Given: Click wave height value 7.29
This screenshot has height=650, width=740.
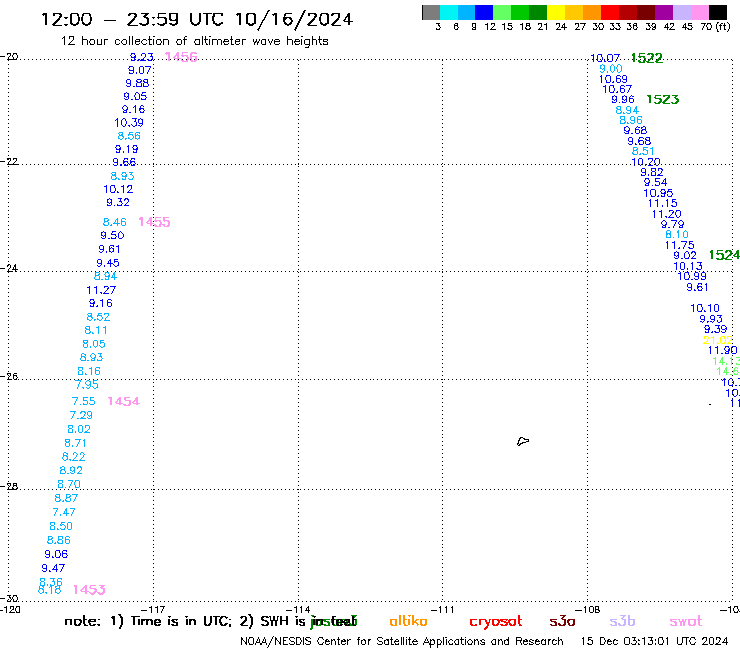Looking at the screenshot, I should click(81, 415).
